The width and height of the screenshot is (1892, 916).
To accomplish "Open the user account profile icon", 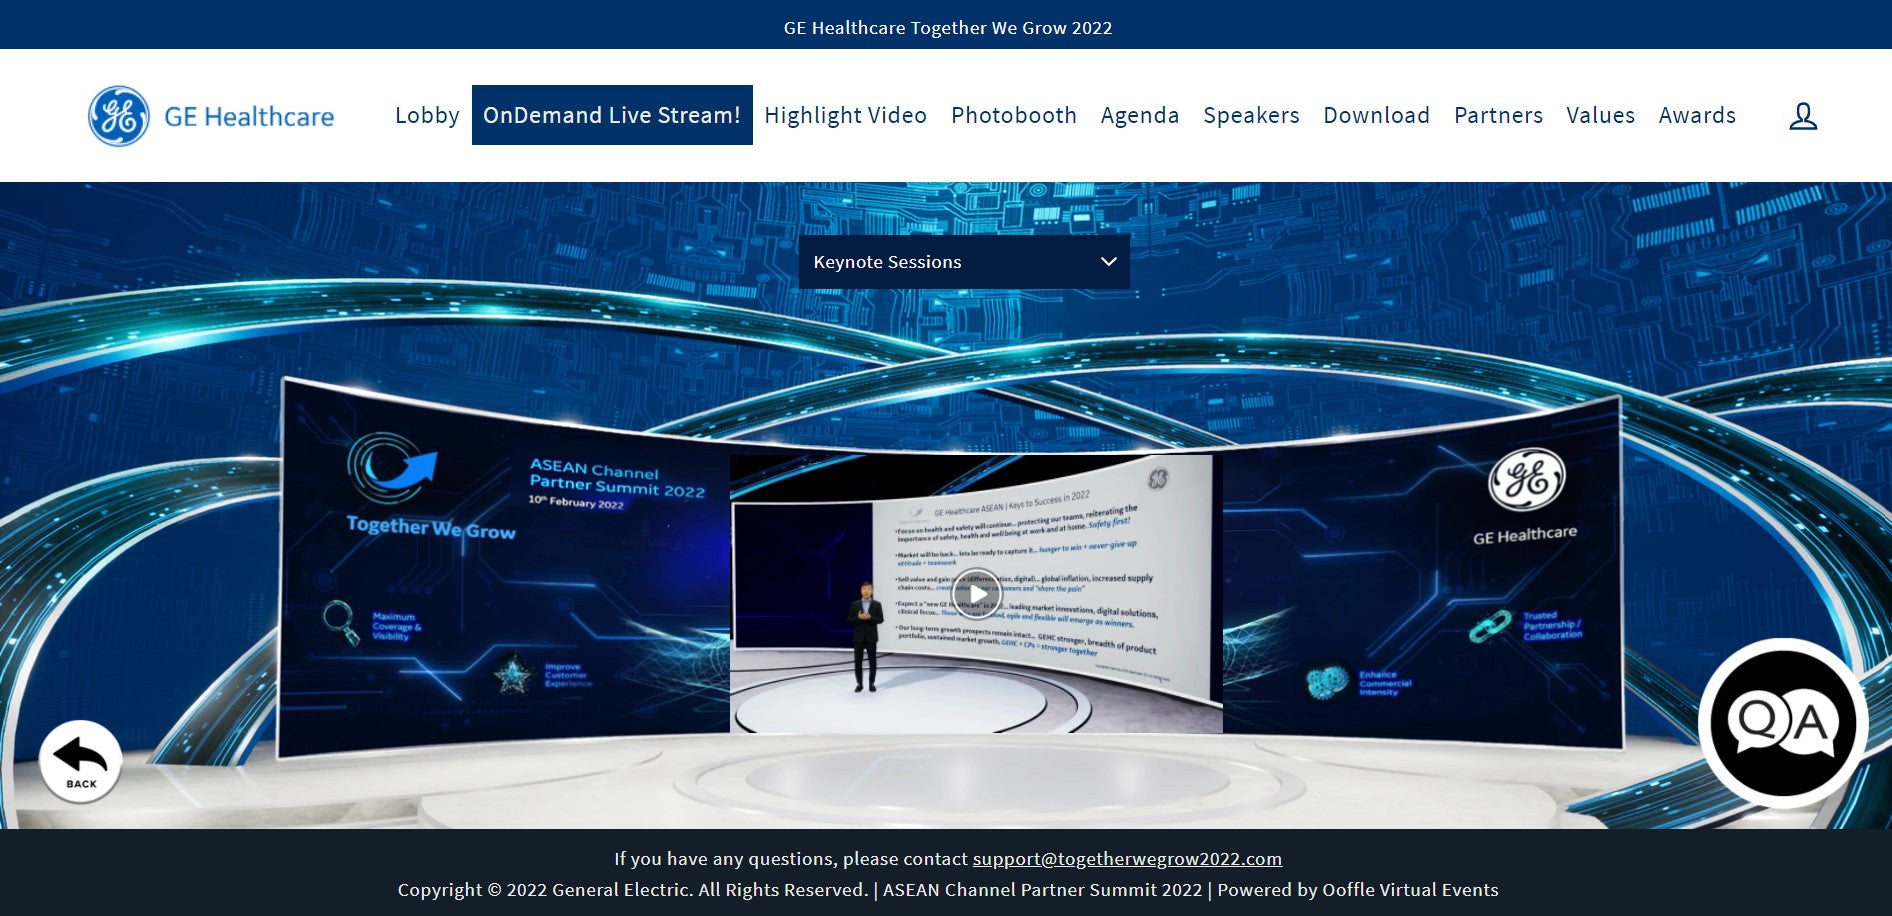I will pos(1802,116).
